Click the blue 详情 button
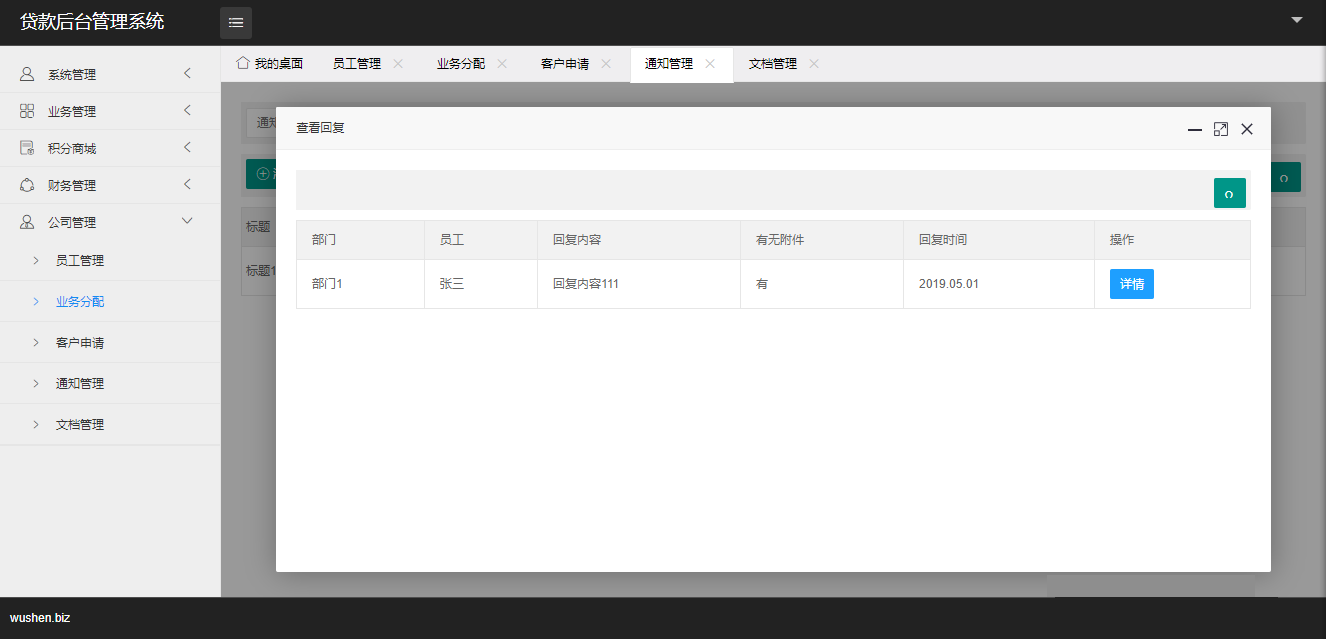Viewport: 1326px width, 639px height. 1131,284
